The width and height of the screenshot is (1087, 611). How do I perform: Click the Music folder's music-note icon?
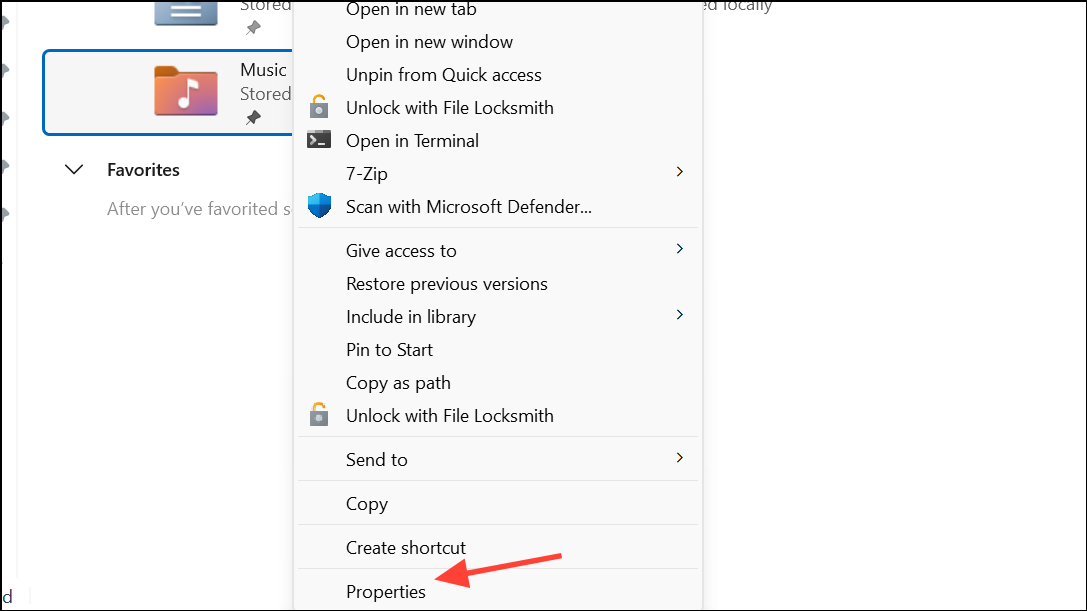coord(184,90)
